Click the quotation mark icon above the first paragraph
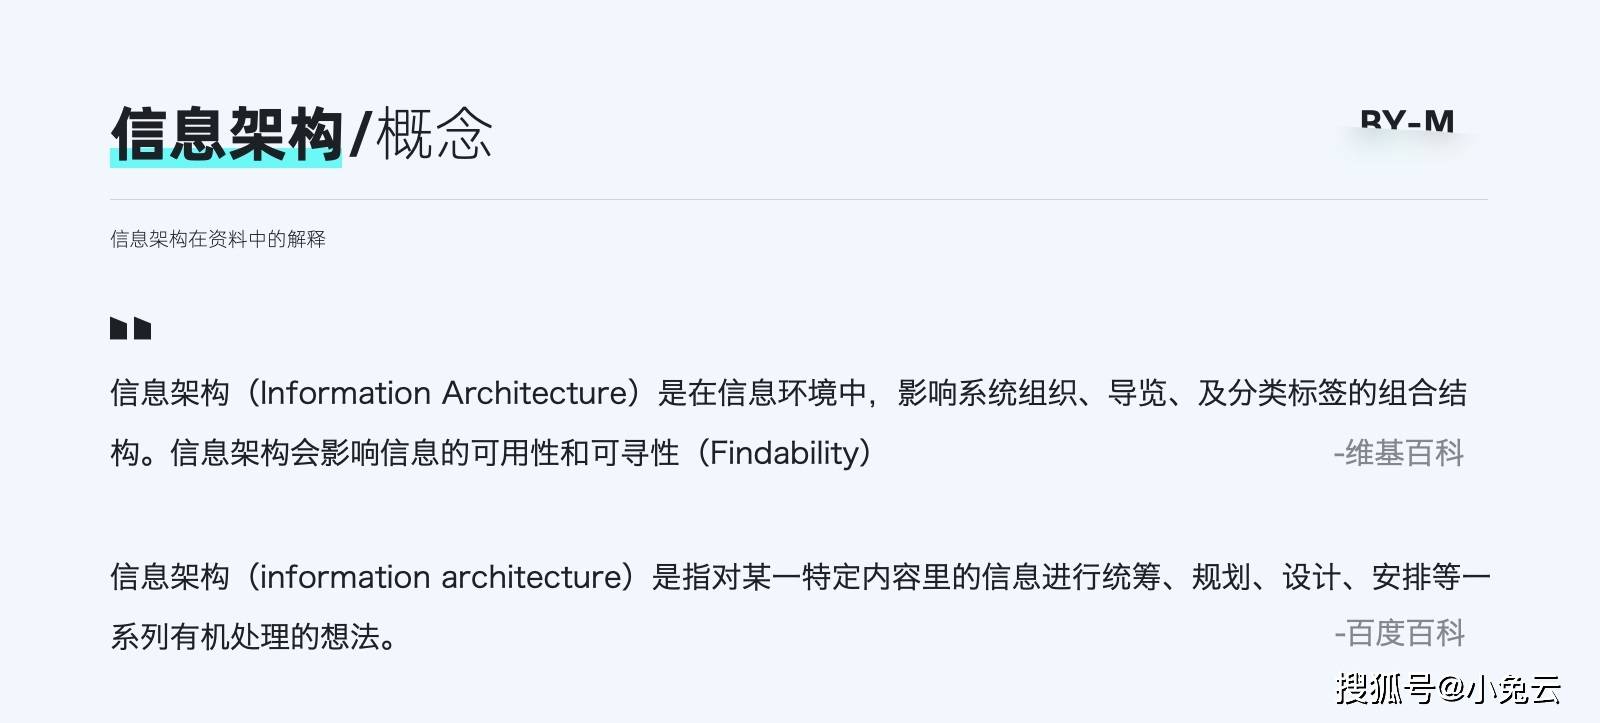The image size is (1600, 723). tap(130, 328)
